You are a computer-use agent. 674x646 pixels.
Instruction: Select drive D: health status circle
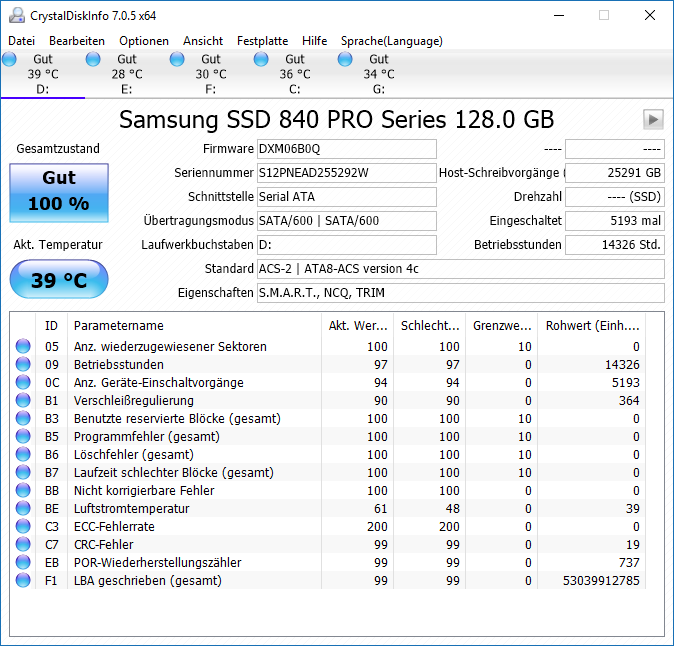tap(9, 59)
